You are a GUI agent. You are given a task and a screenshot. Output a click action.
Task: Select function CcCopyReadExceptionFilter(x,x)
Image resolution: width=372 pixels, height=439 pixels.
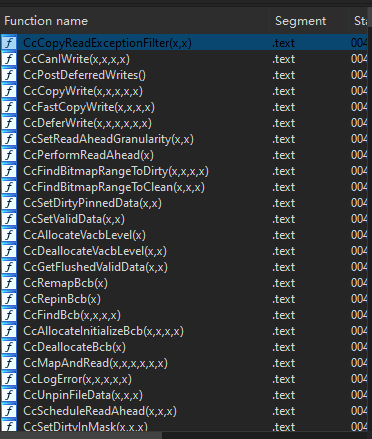pyautogui.click(x=107, y=43)
